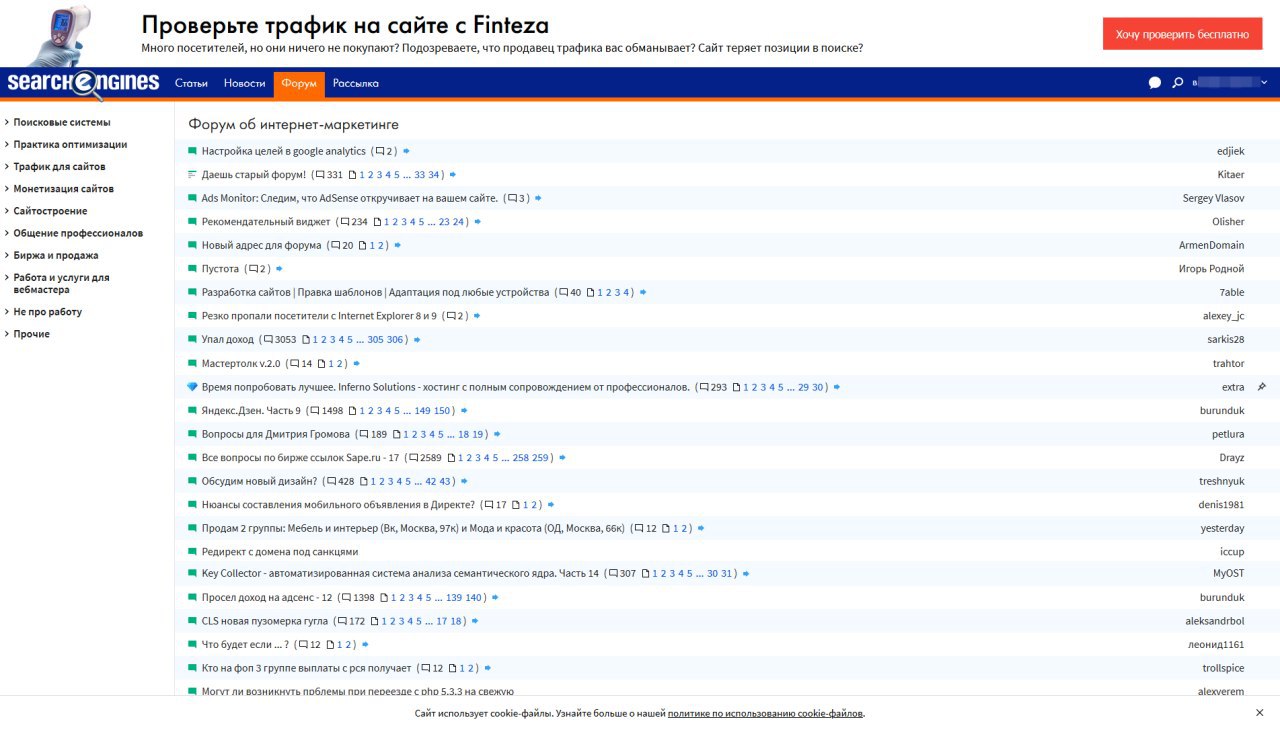The width and height of the screenshot is (1280, 730).
Task: Click the Хочу проверить бесплатно button
Action: (x=1182, y=33)
